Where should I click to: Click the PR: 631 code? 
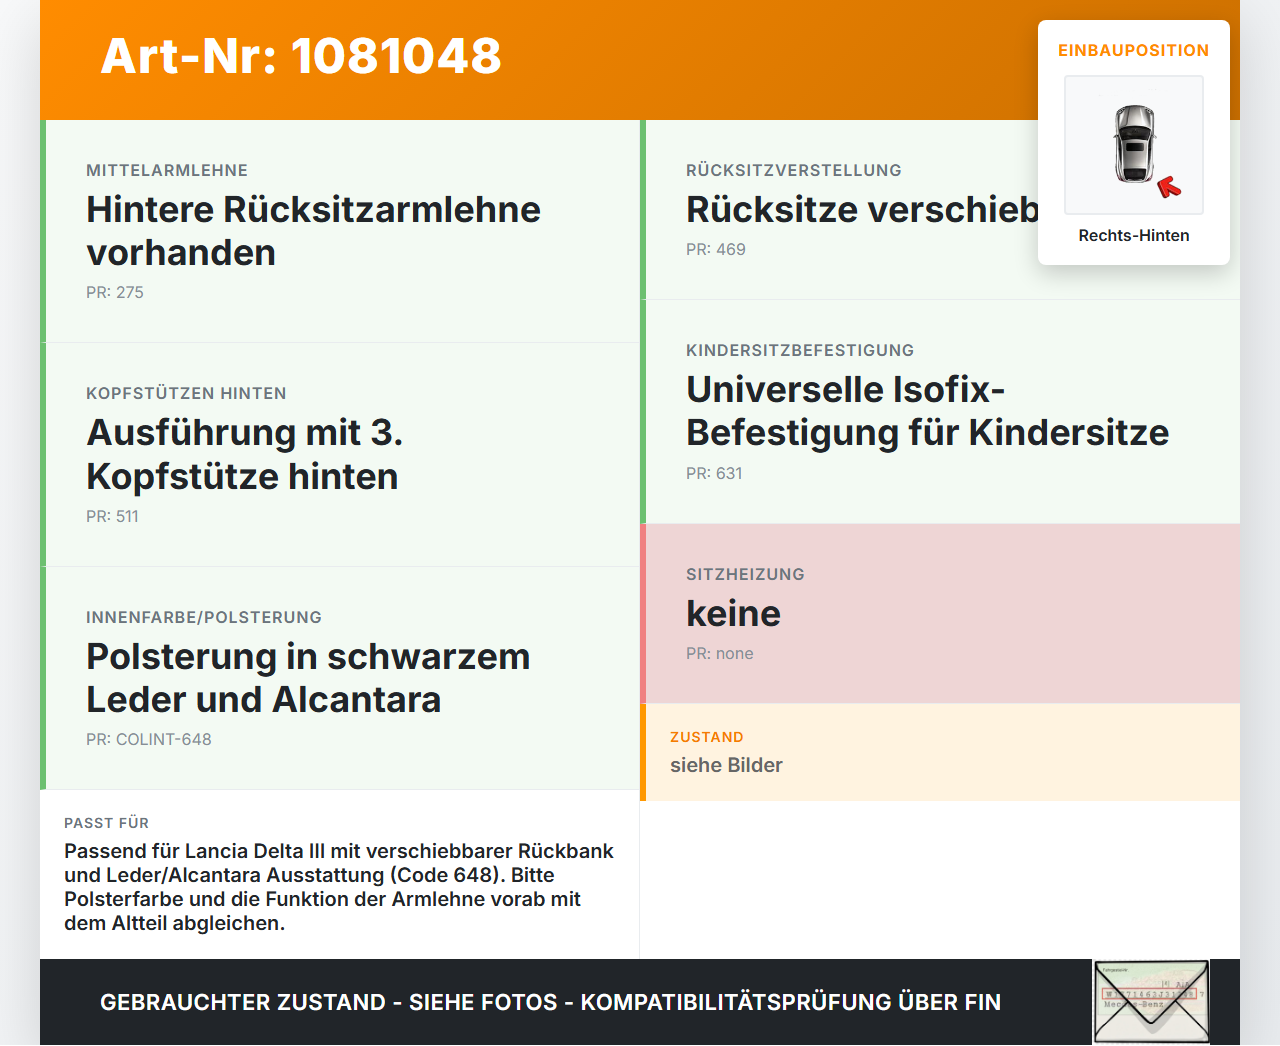pyautogui.click(x=714, y=473)
